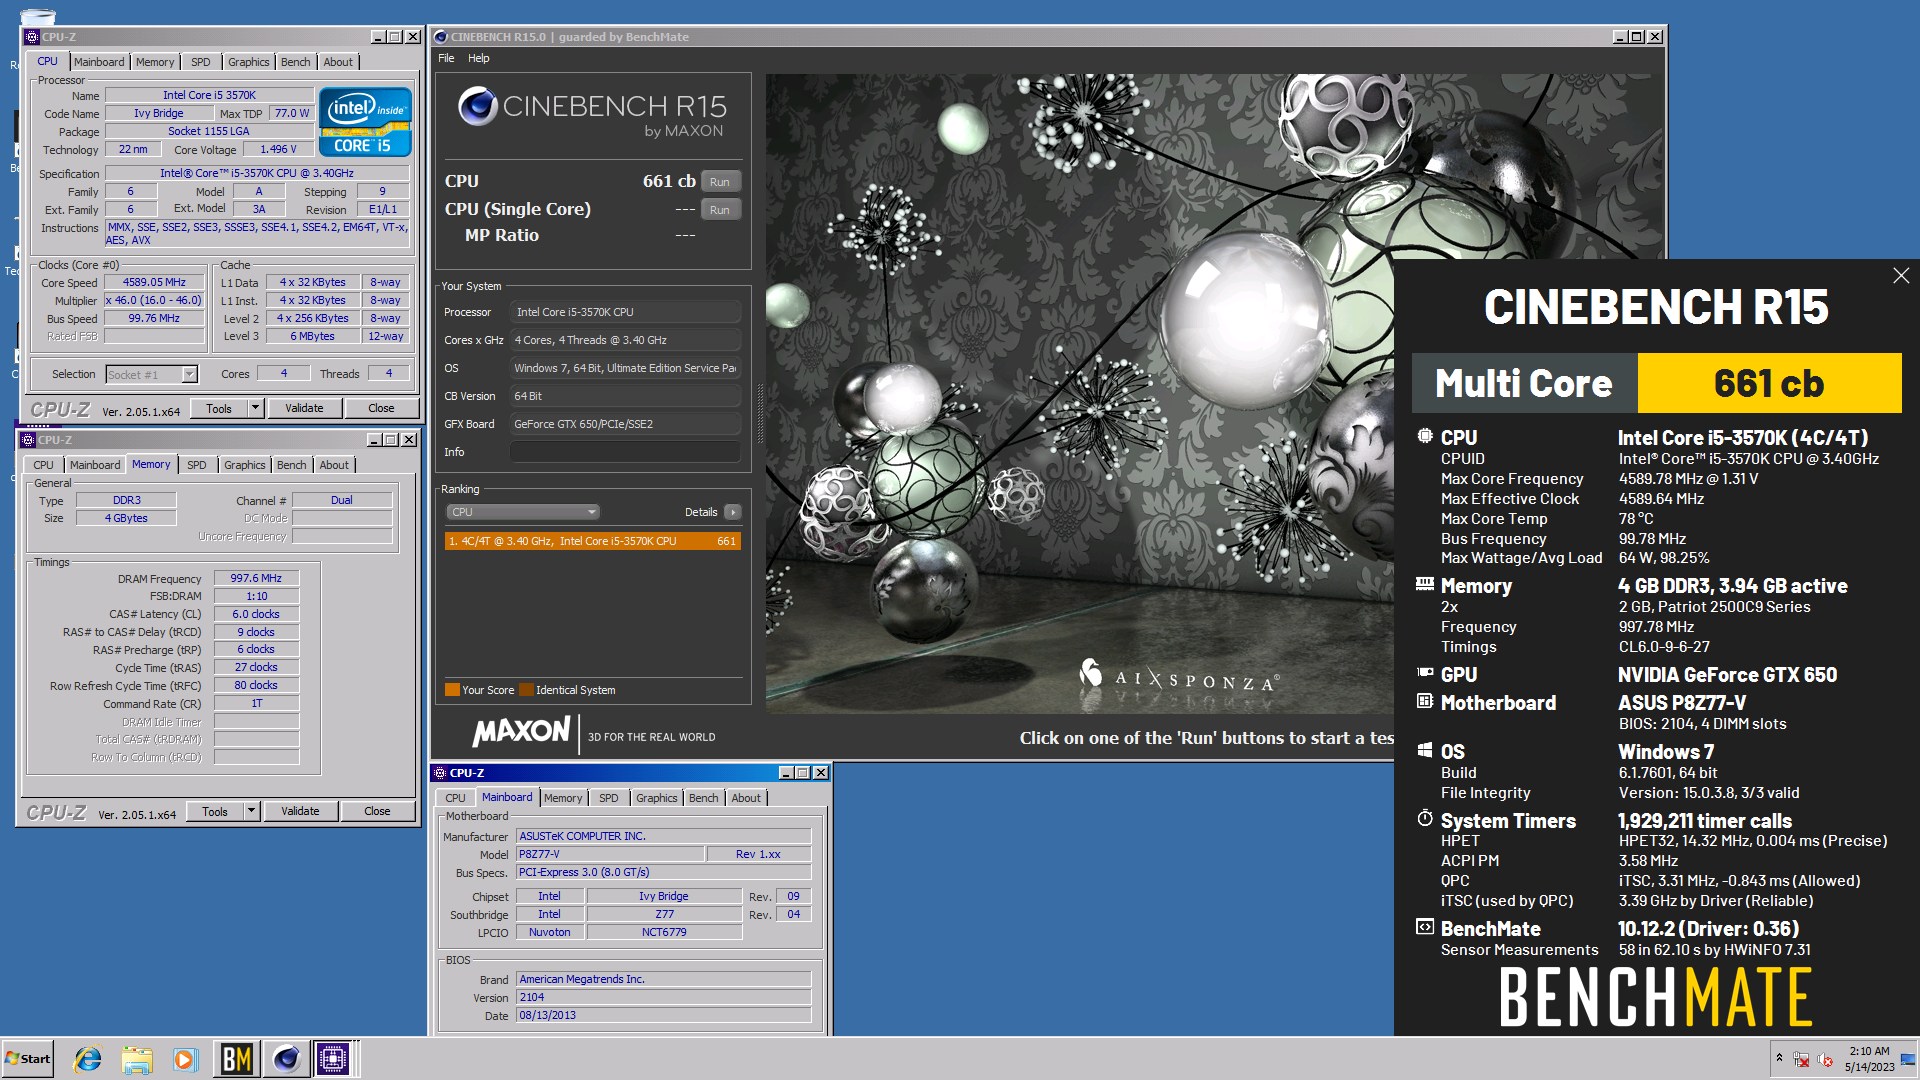Click Cinebench title bar icon
The image size is (1920, 1080).
[x=441, y=37]
